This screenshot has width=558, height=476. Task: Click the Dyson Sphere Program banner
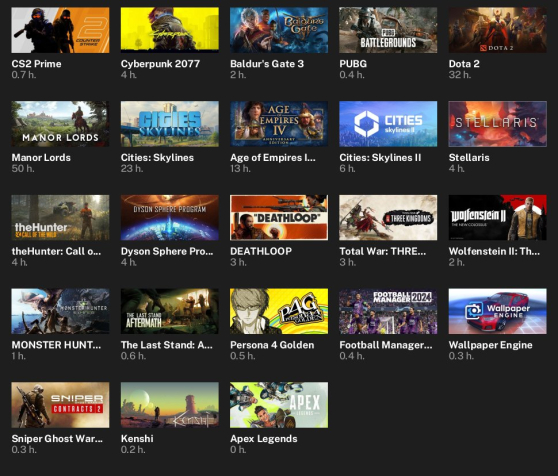[x=170, y=217]
